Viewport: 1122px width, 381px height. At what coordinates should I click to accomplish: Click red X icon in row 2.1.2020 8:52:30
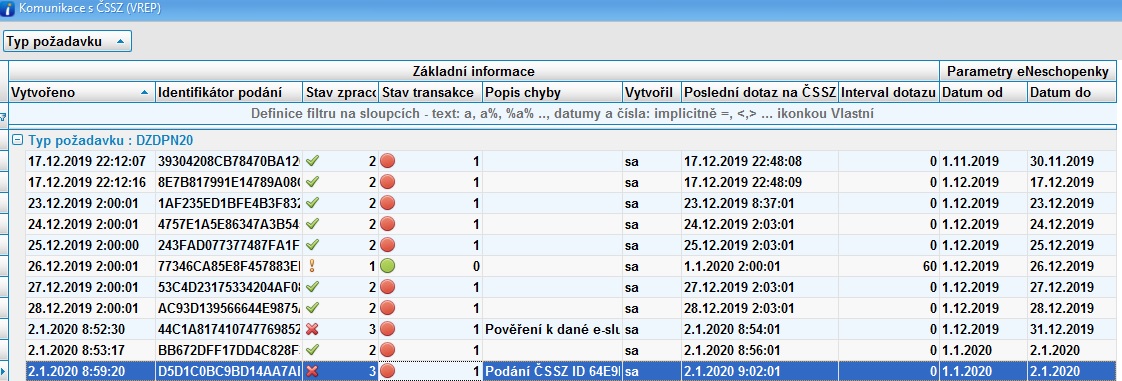point(312,329)
